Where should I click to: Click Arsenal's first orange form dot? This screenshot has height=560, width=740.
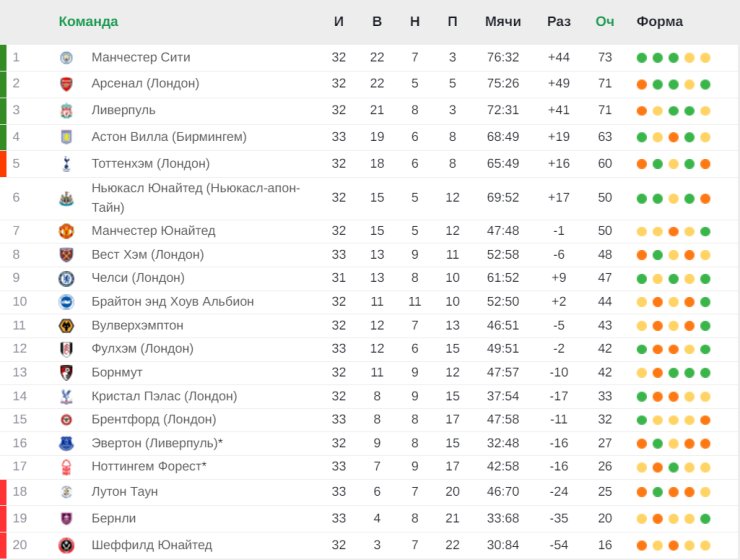pyautogui.click(x=642, y=84)
